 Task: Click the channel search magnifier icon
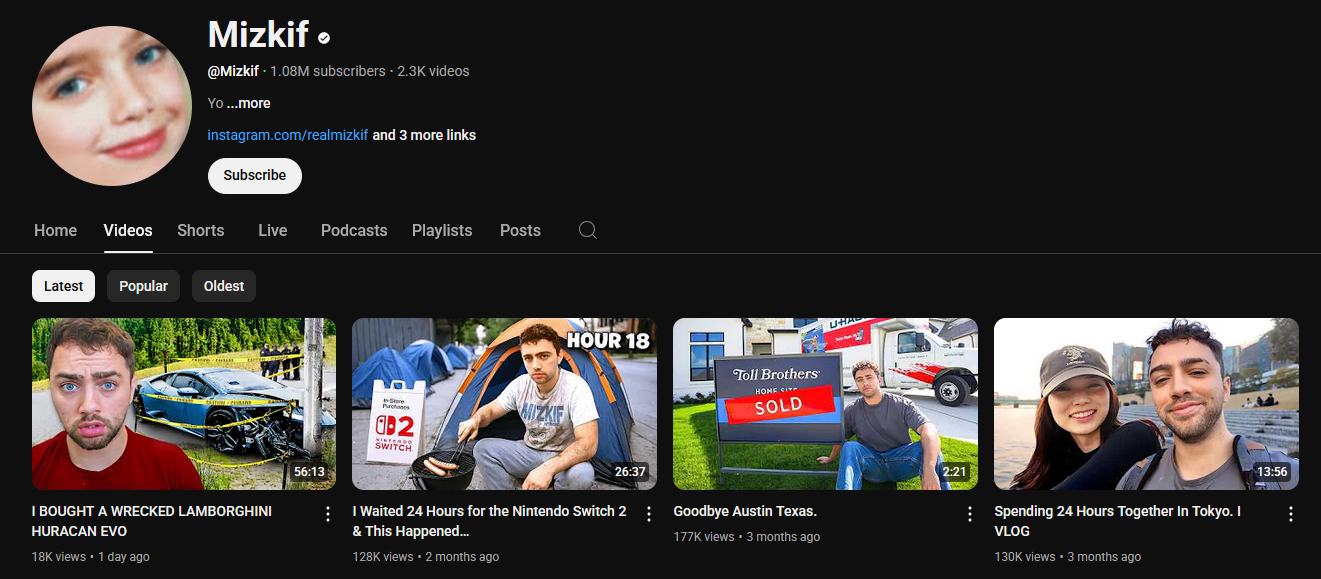588,230
